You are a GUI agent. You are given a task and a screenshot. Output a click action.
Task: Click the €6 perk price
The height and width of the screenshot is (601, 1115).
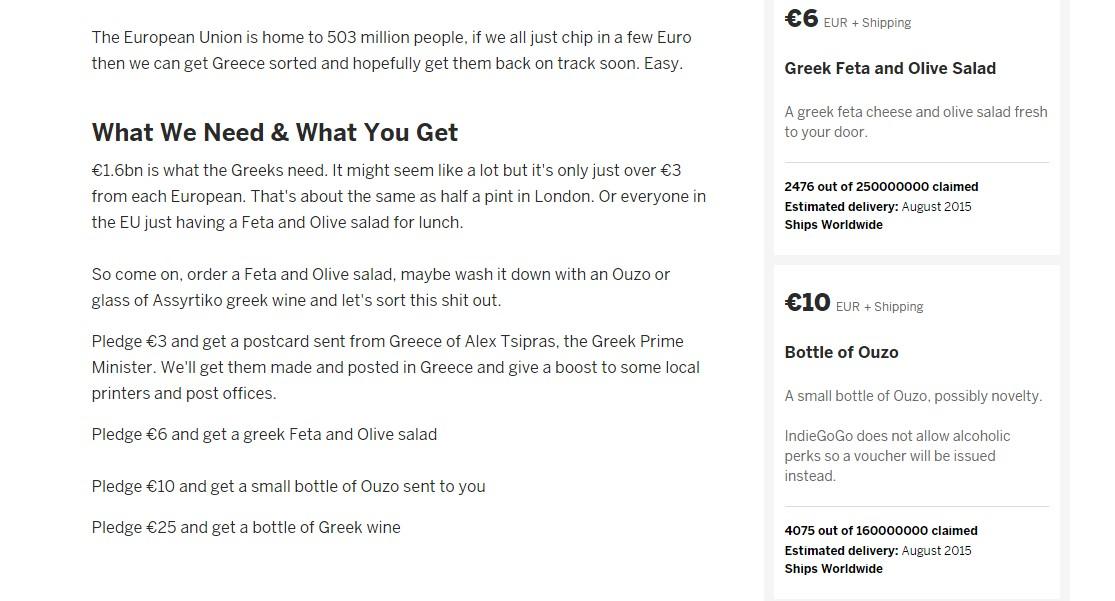pos(802,18)
